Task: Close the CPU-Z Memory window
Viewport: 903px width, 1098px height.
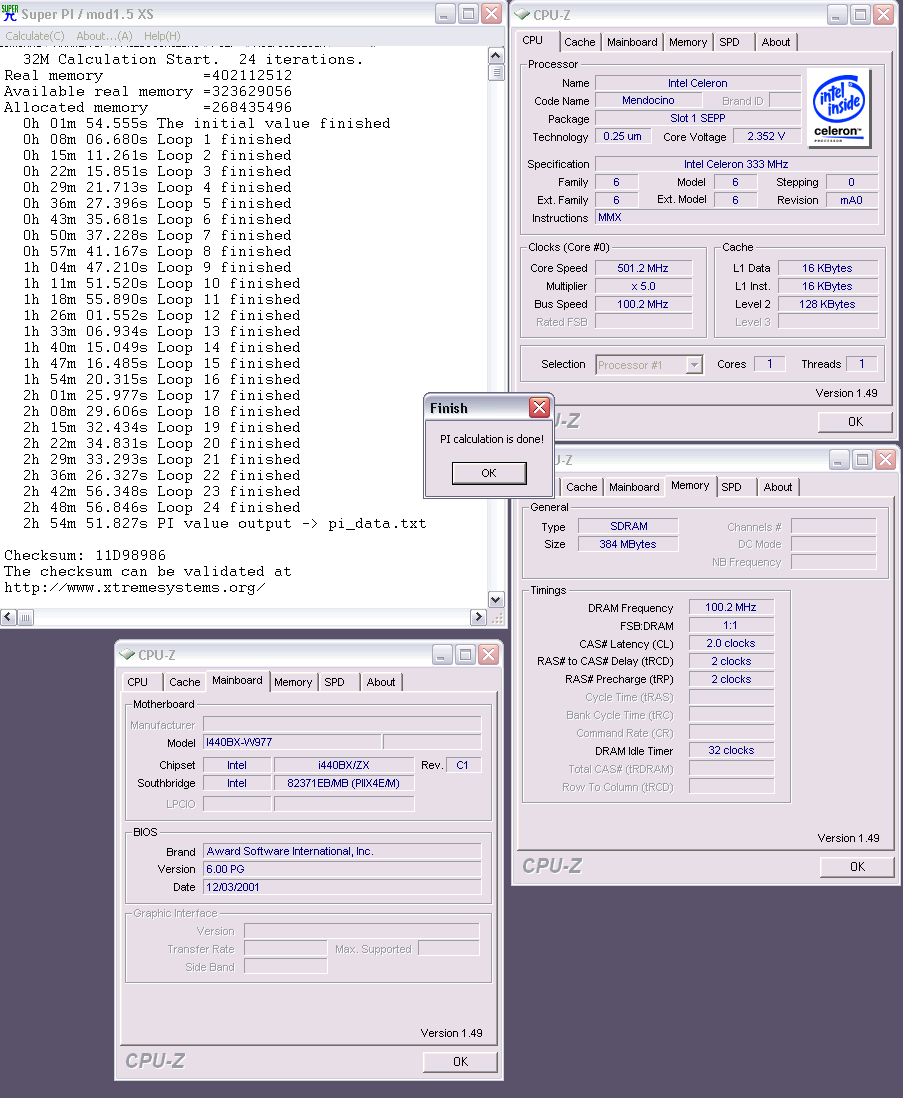Action: (x=886, y=459)
